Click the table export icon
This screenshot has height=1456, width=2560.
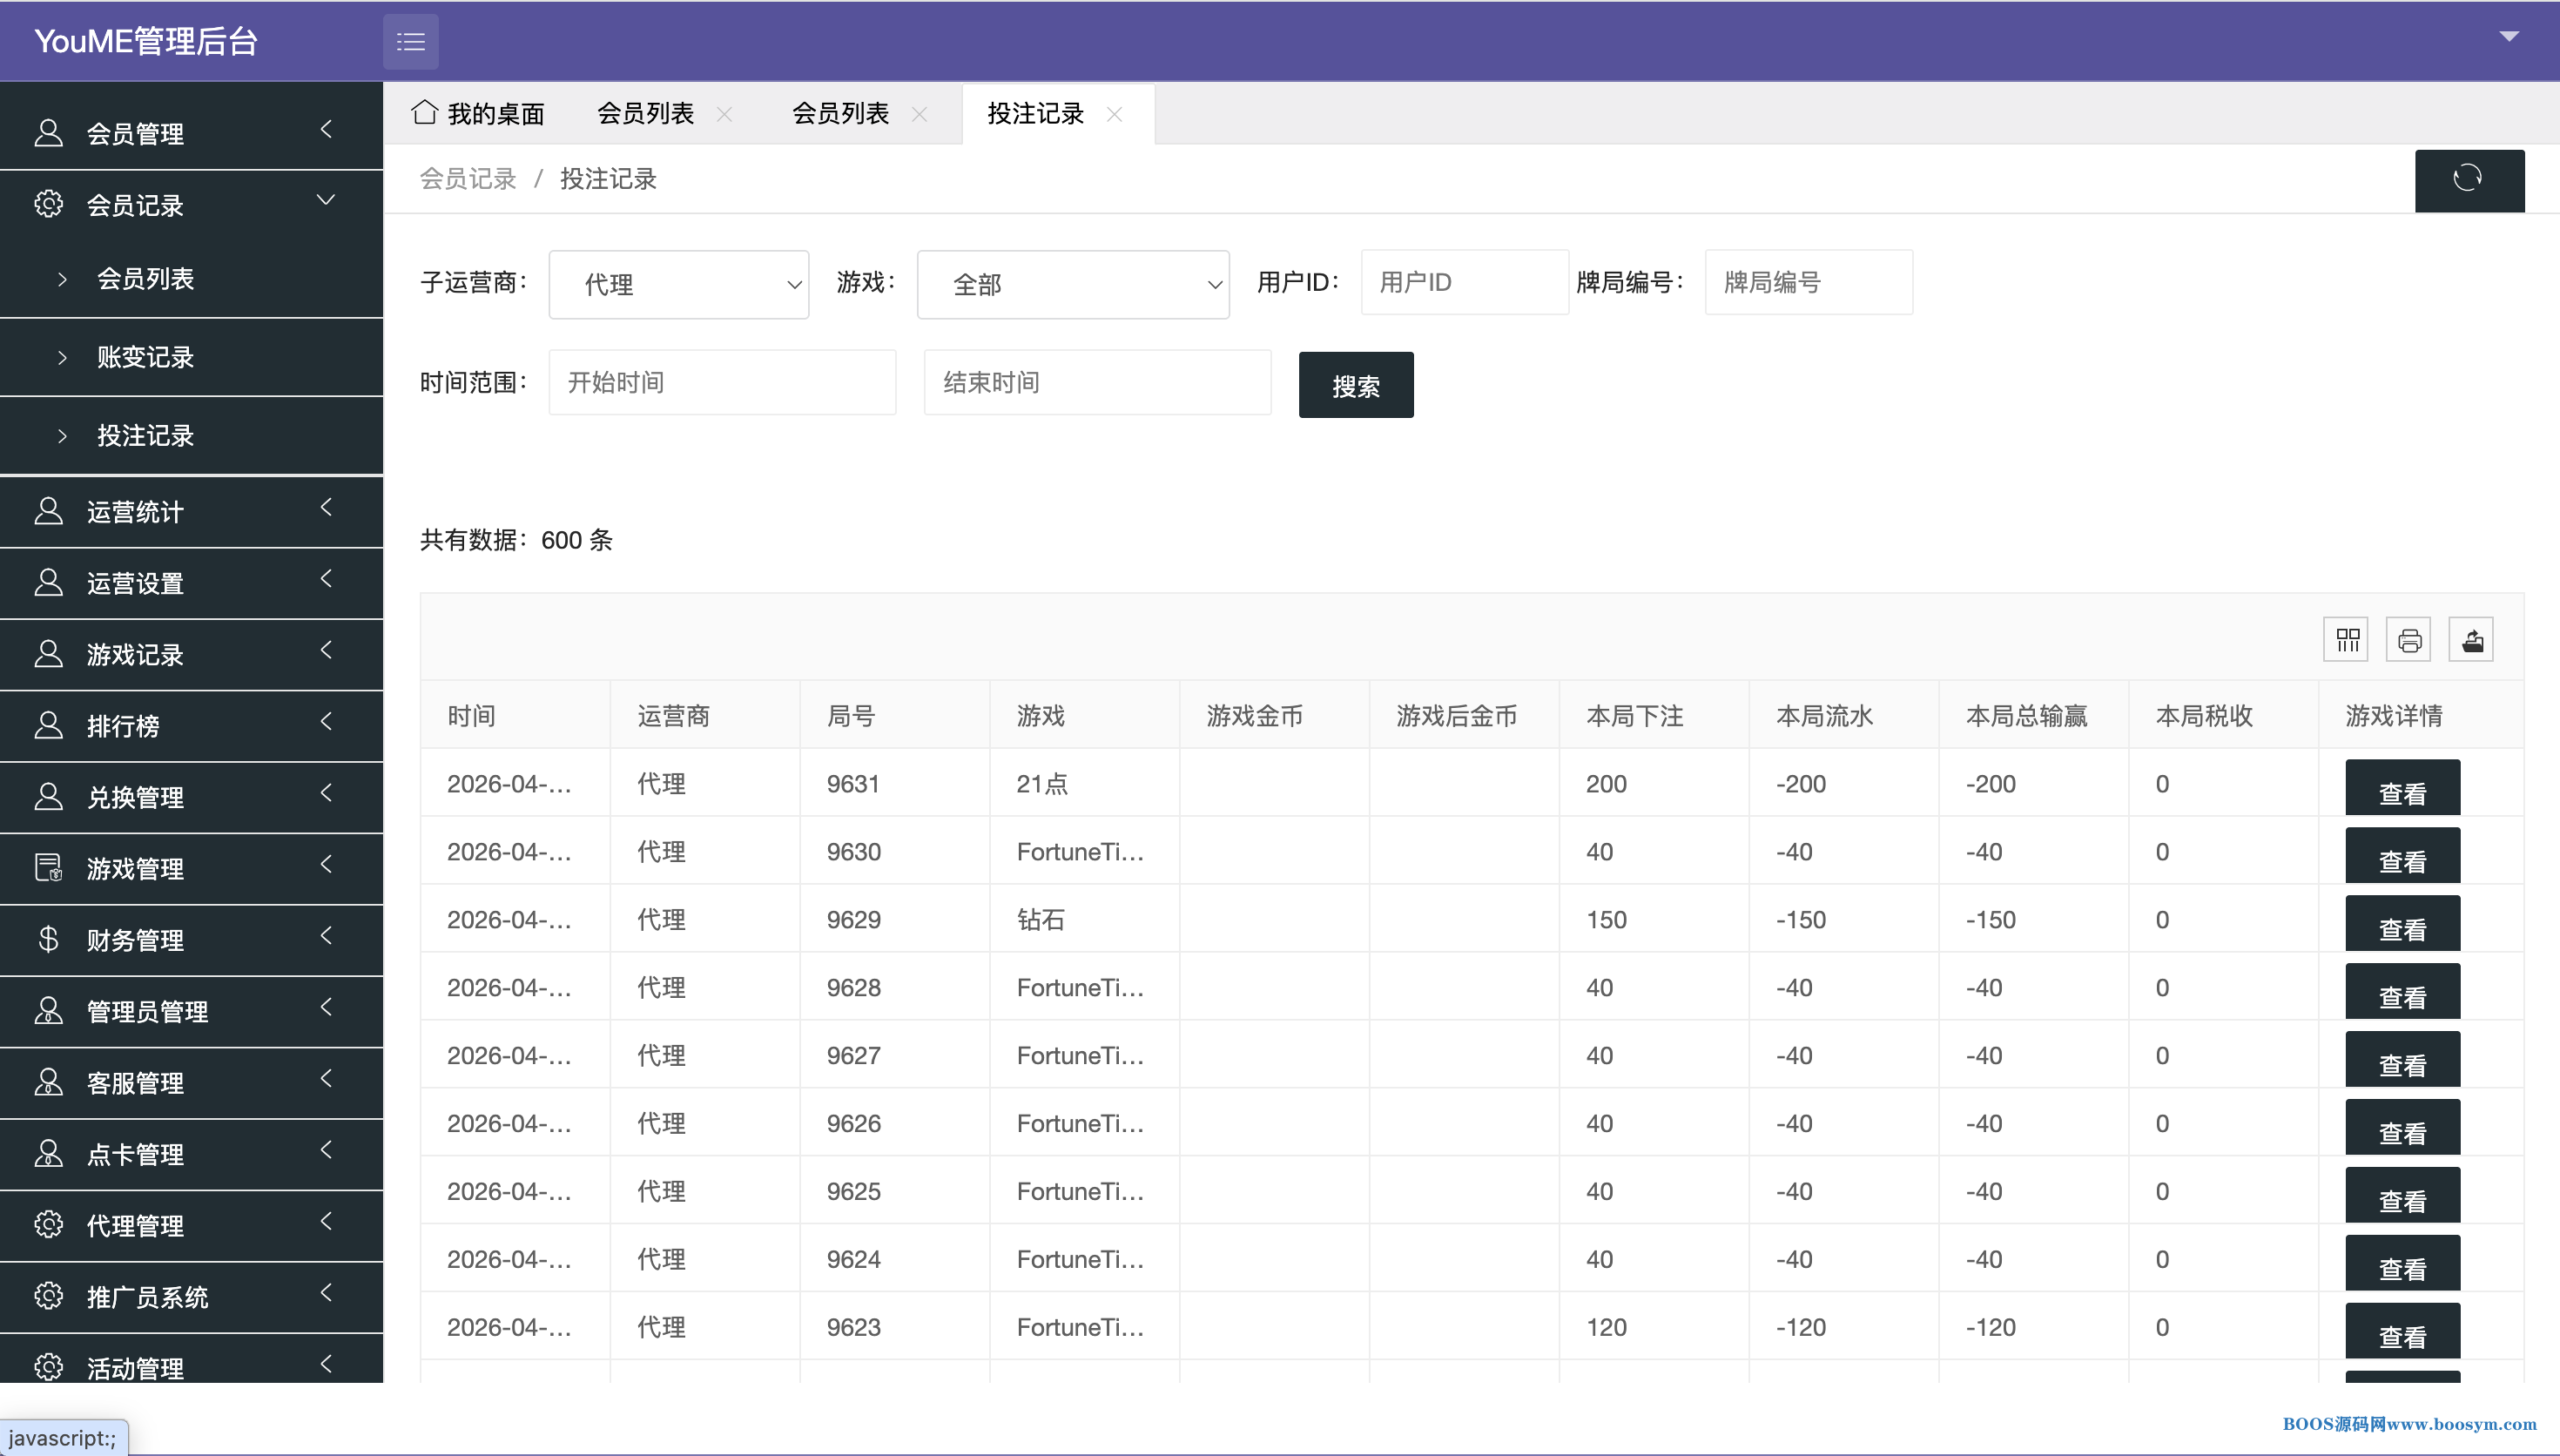2471,640
